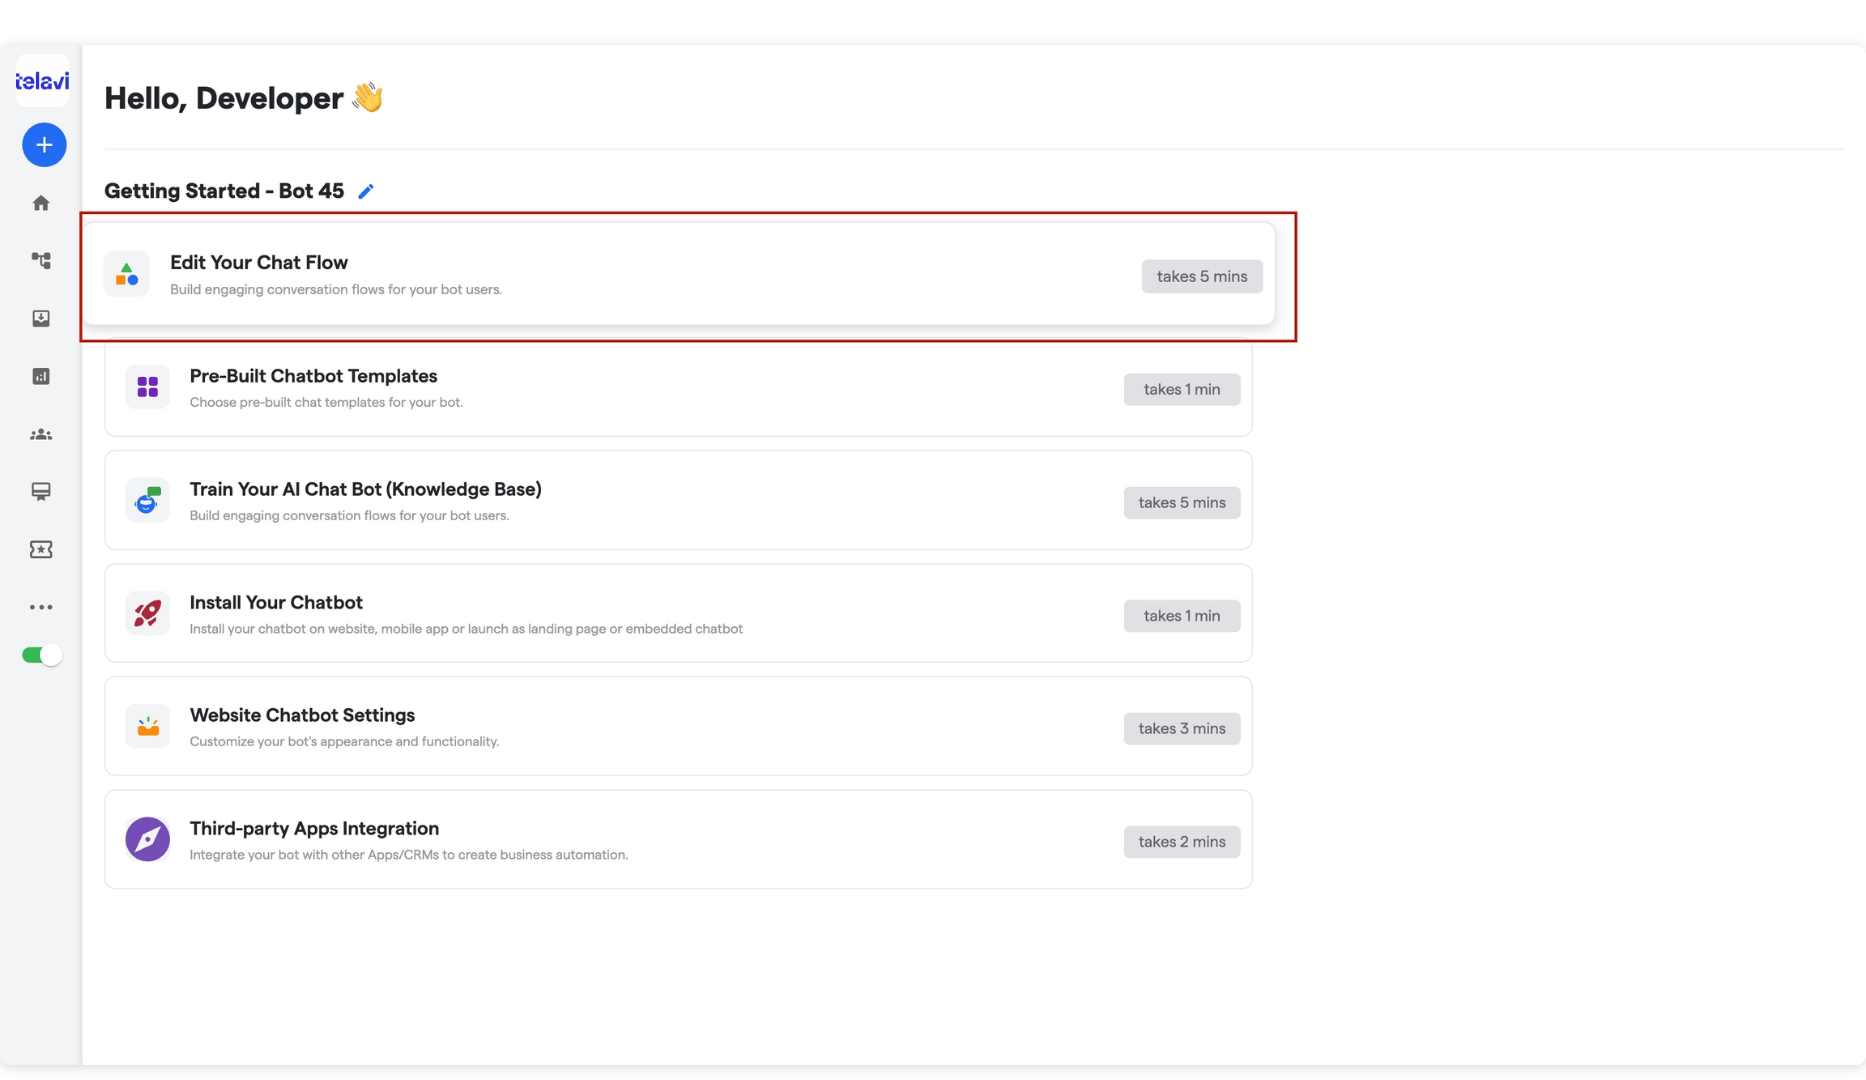Click 'Hello, Developer' greeting heading
The height and width of the screenshot is (1080, 1866).
pos(244,98)
